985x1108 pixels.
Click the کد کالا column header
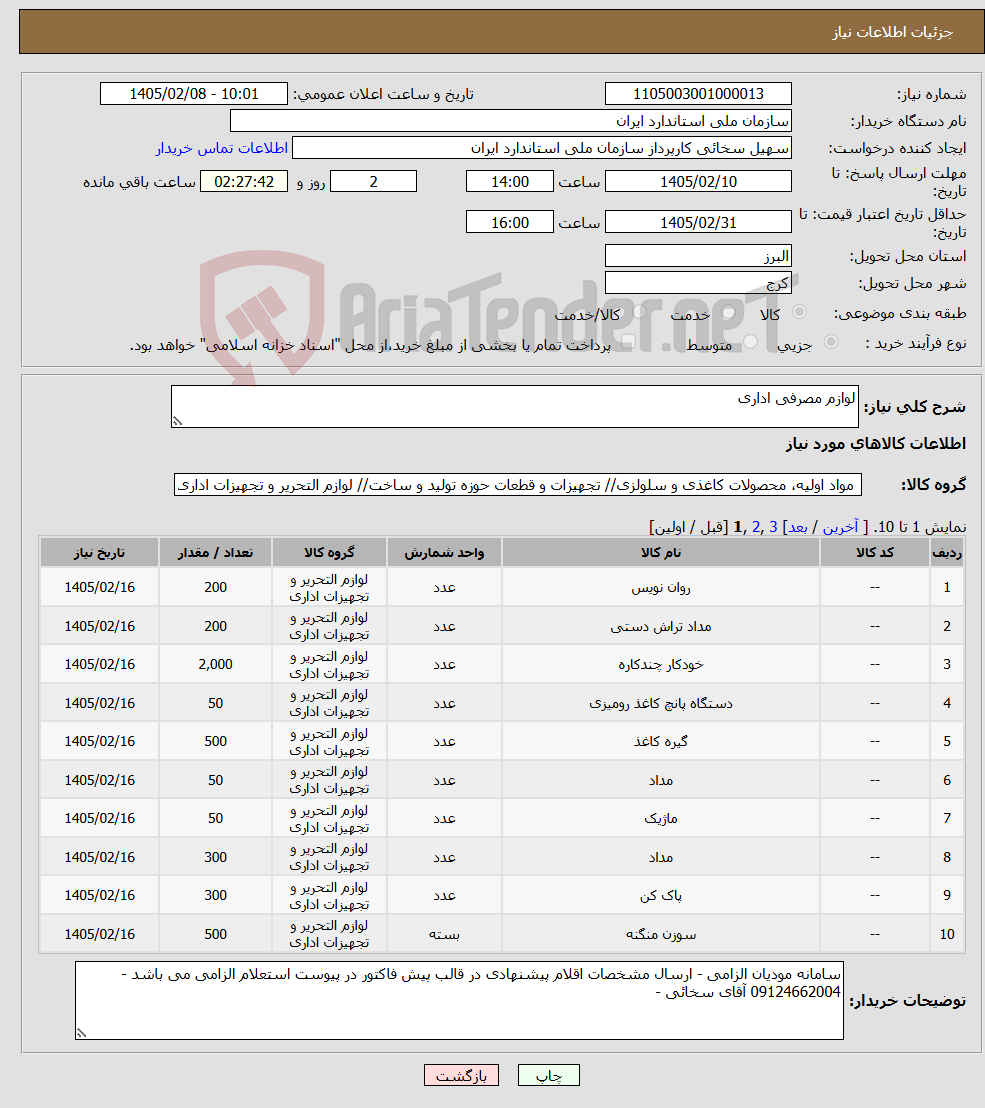tap(875, 553)
